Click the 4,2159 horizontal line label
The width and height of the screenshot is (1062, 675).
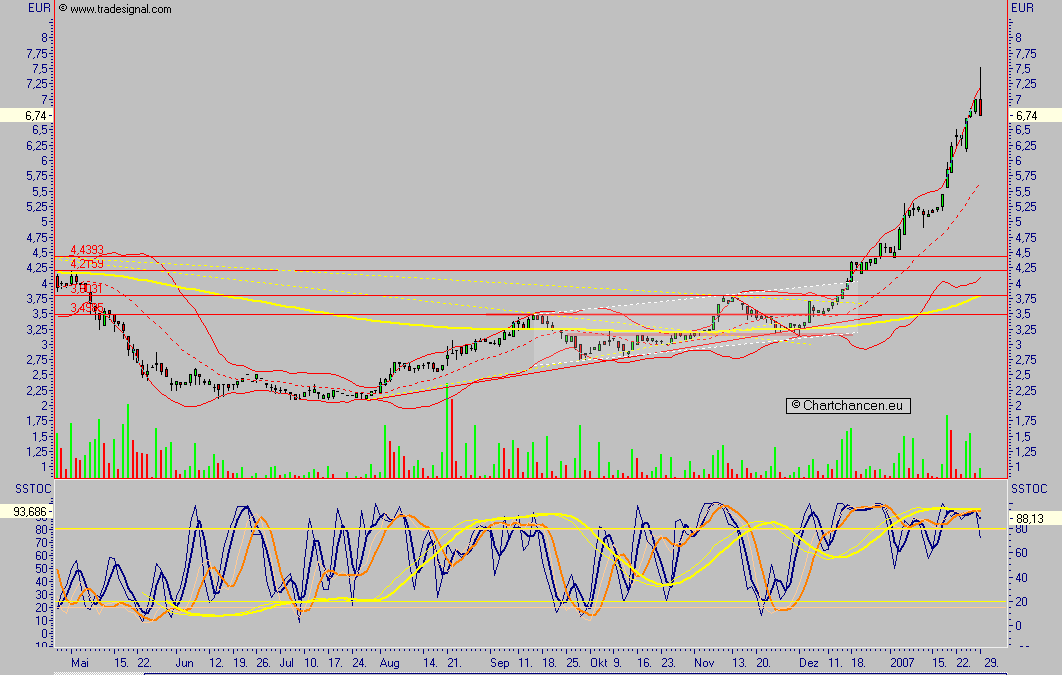click(87, 264)
